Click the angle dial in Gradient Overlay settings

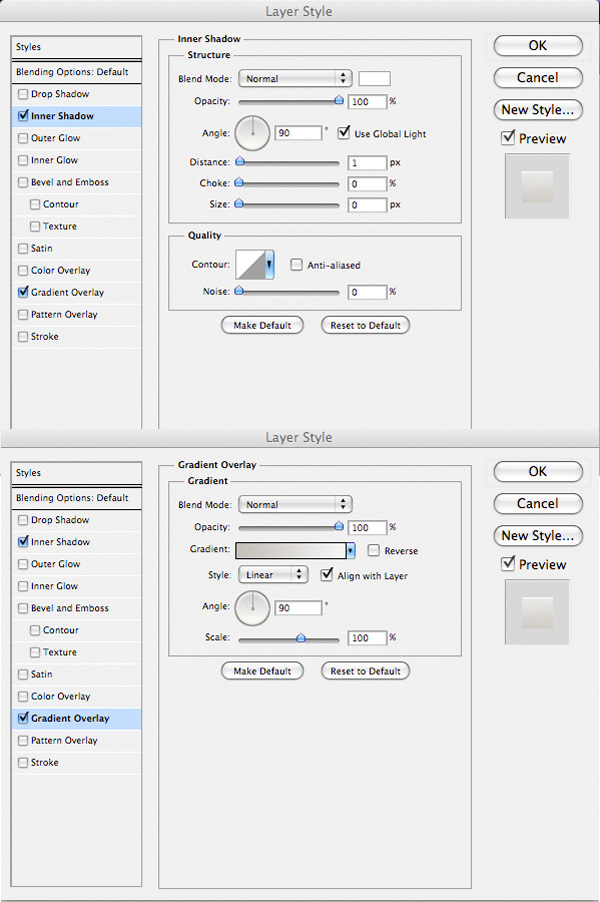pyautogui.click(x=253, y=608)
